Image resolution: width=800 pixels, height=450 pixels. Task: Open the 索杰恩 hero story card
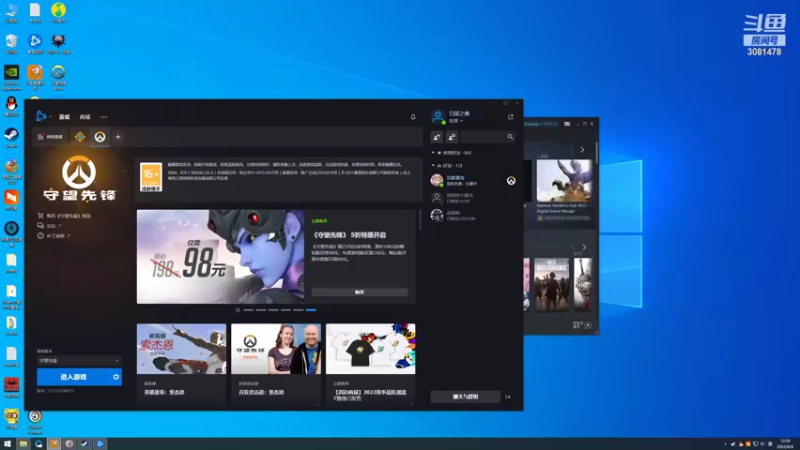[181, 362]
